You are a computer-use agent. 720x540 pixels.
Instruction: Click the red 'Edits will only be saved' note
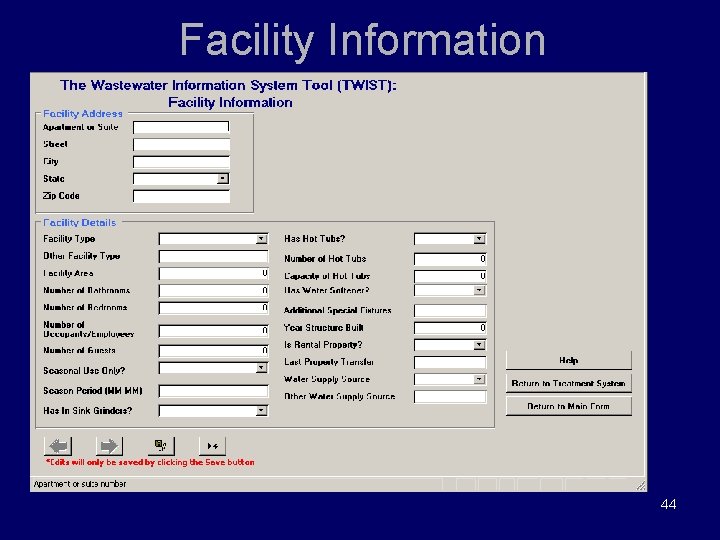coord(150,462)
